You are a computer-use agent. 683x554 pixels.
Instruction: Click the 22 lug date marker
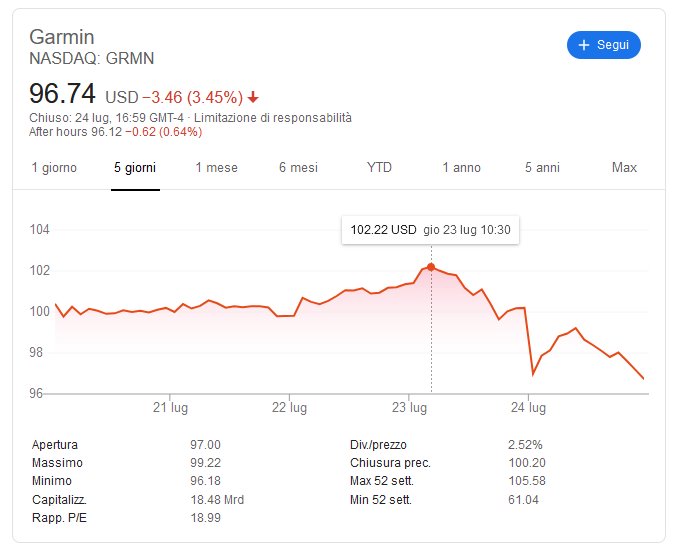click(x=289, y=408)
